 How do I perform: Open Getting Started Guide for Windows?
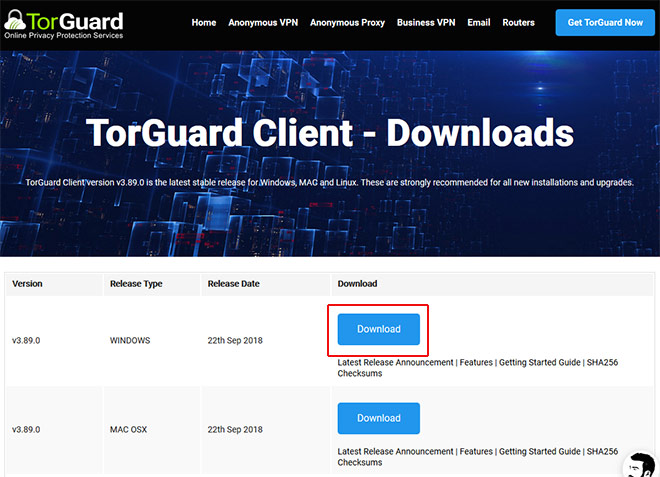coord(538,362)
